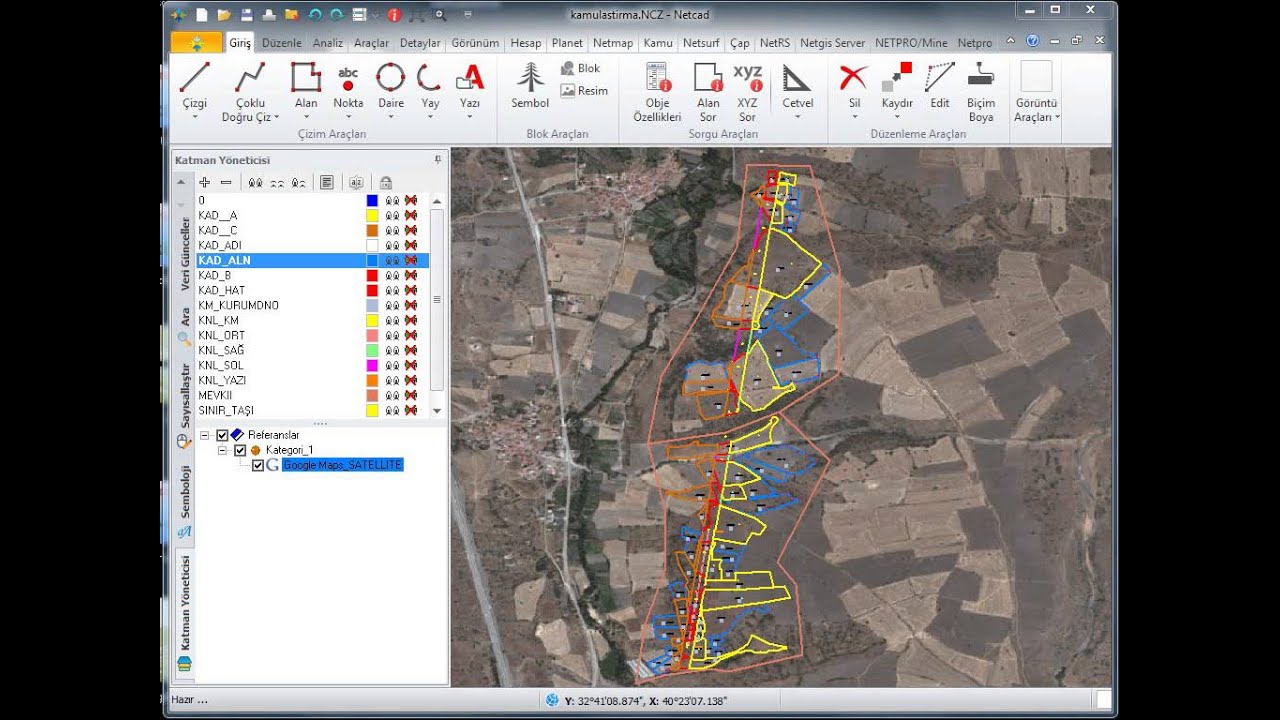Viewport: 1280px width, 720px height.
Task: Click the new file icon in the quick access bar
Action: pos(203,15)
